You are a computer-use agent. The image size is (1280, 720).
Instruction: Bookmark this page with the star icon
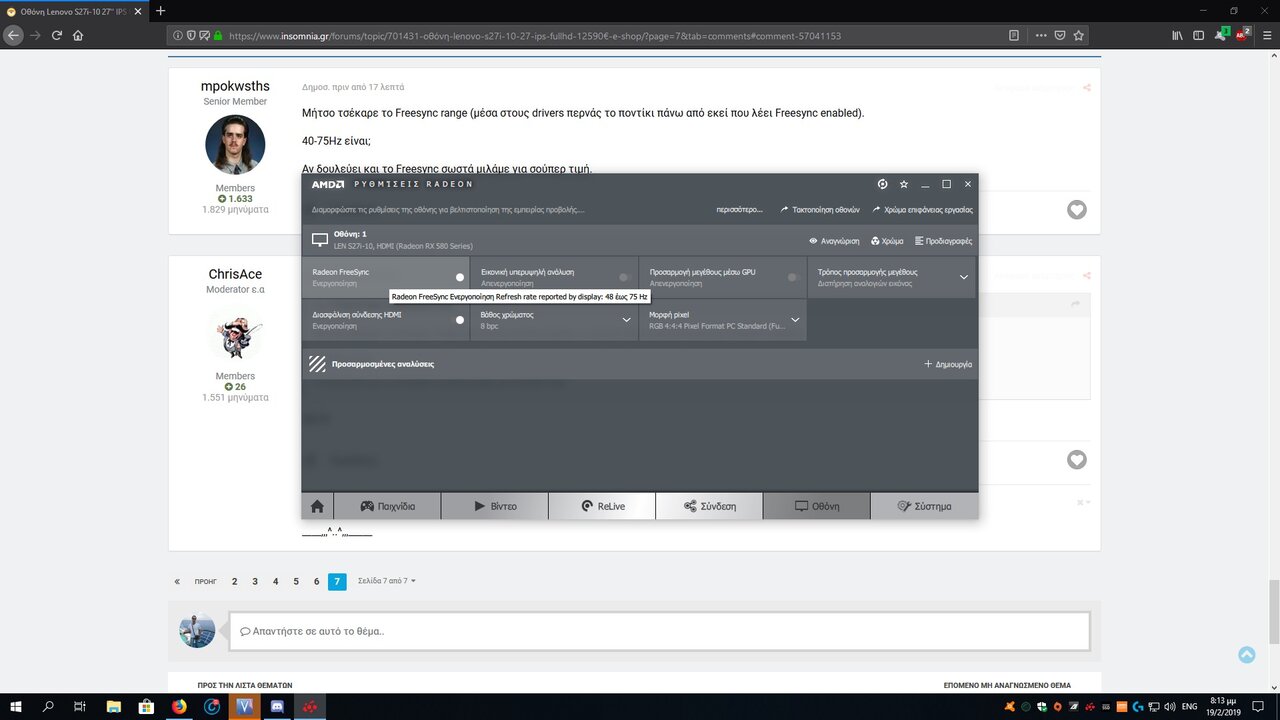tap(1078, 35)
